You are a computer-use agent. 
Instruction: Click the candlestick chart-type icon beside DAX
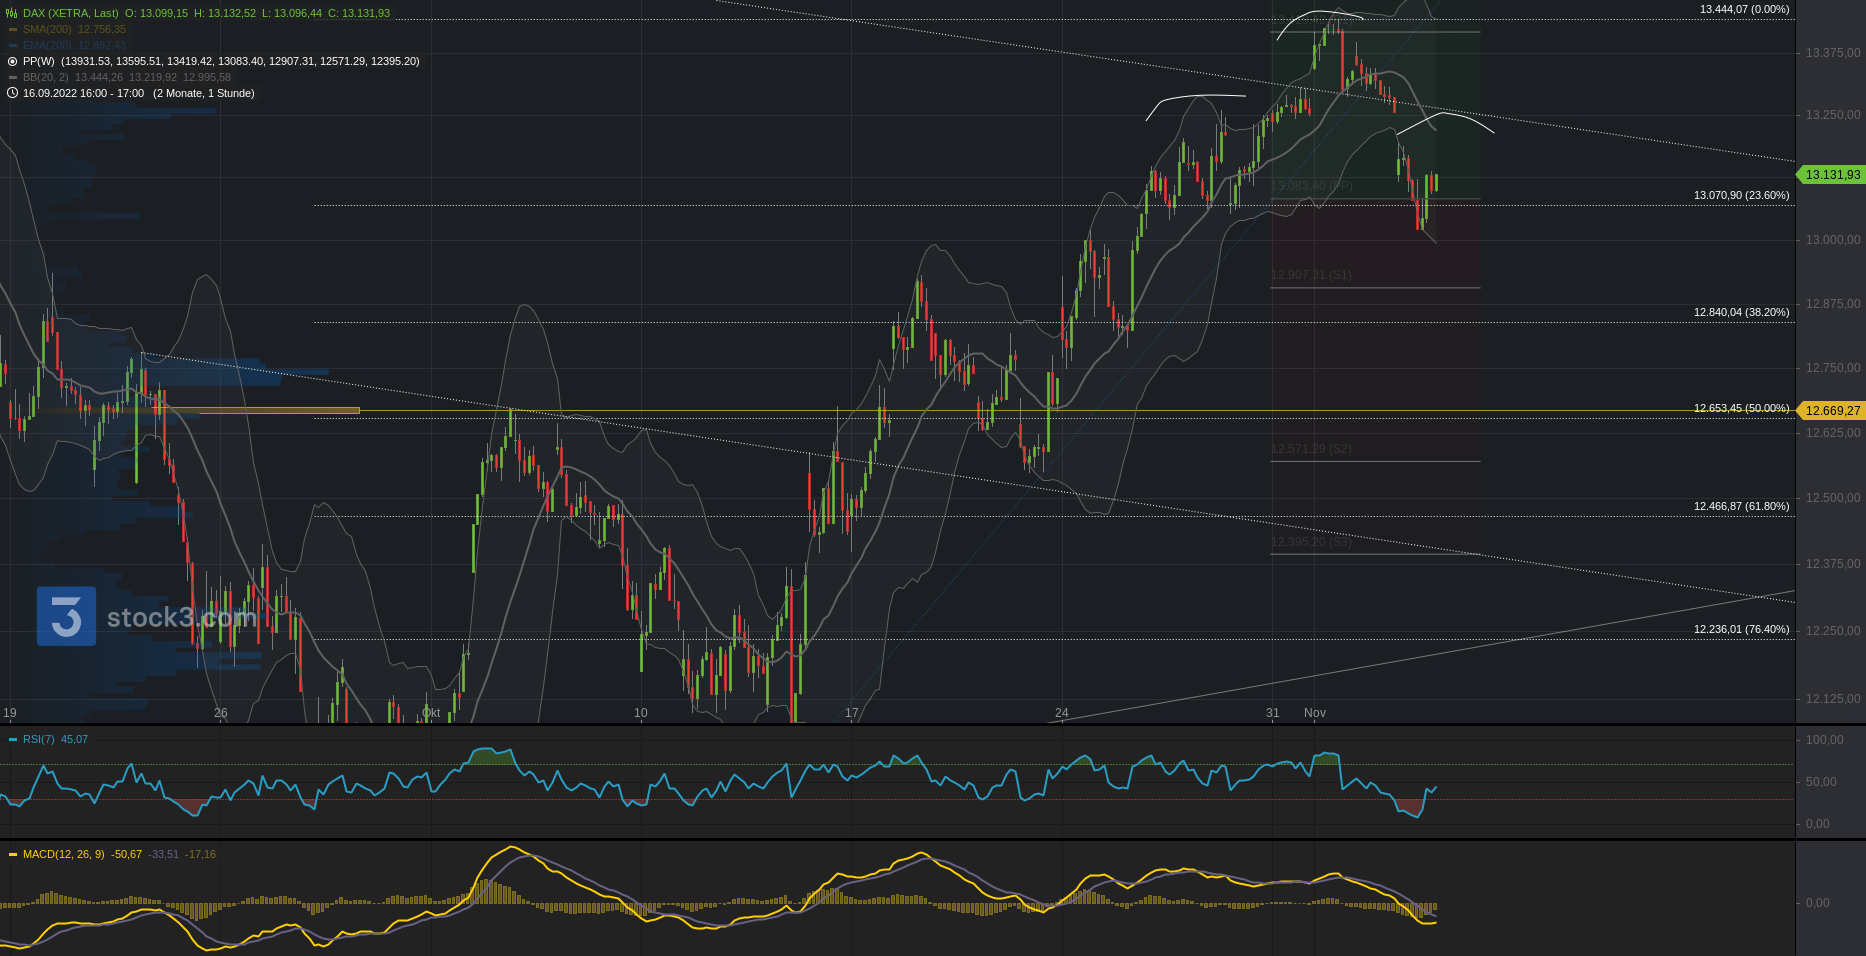[12, 13]
